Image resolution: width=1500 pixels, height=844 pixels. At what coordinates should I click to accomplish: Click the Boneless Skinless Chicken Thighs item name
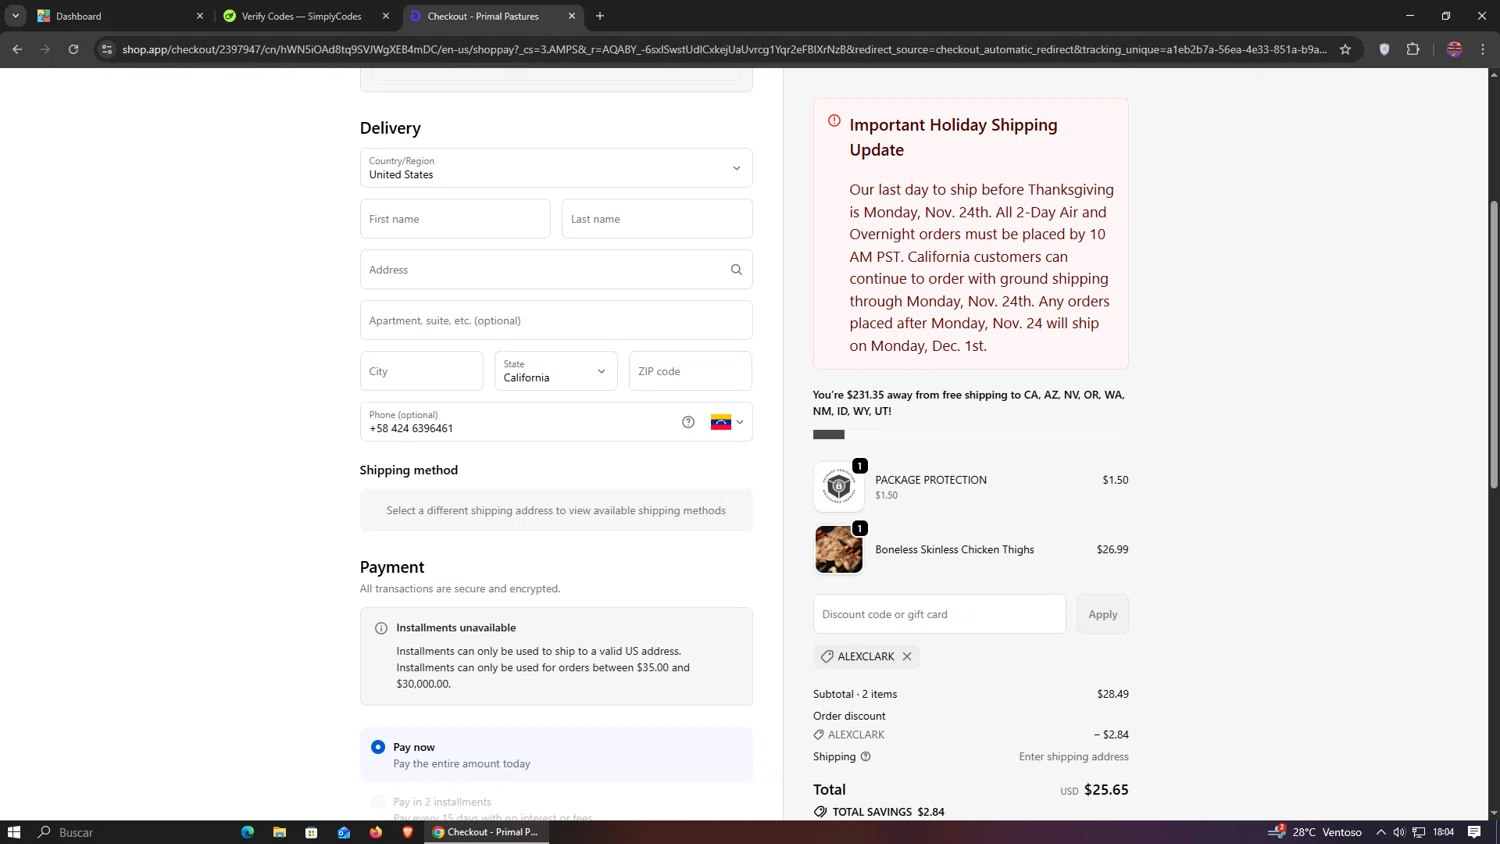954,550
